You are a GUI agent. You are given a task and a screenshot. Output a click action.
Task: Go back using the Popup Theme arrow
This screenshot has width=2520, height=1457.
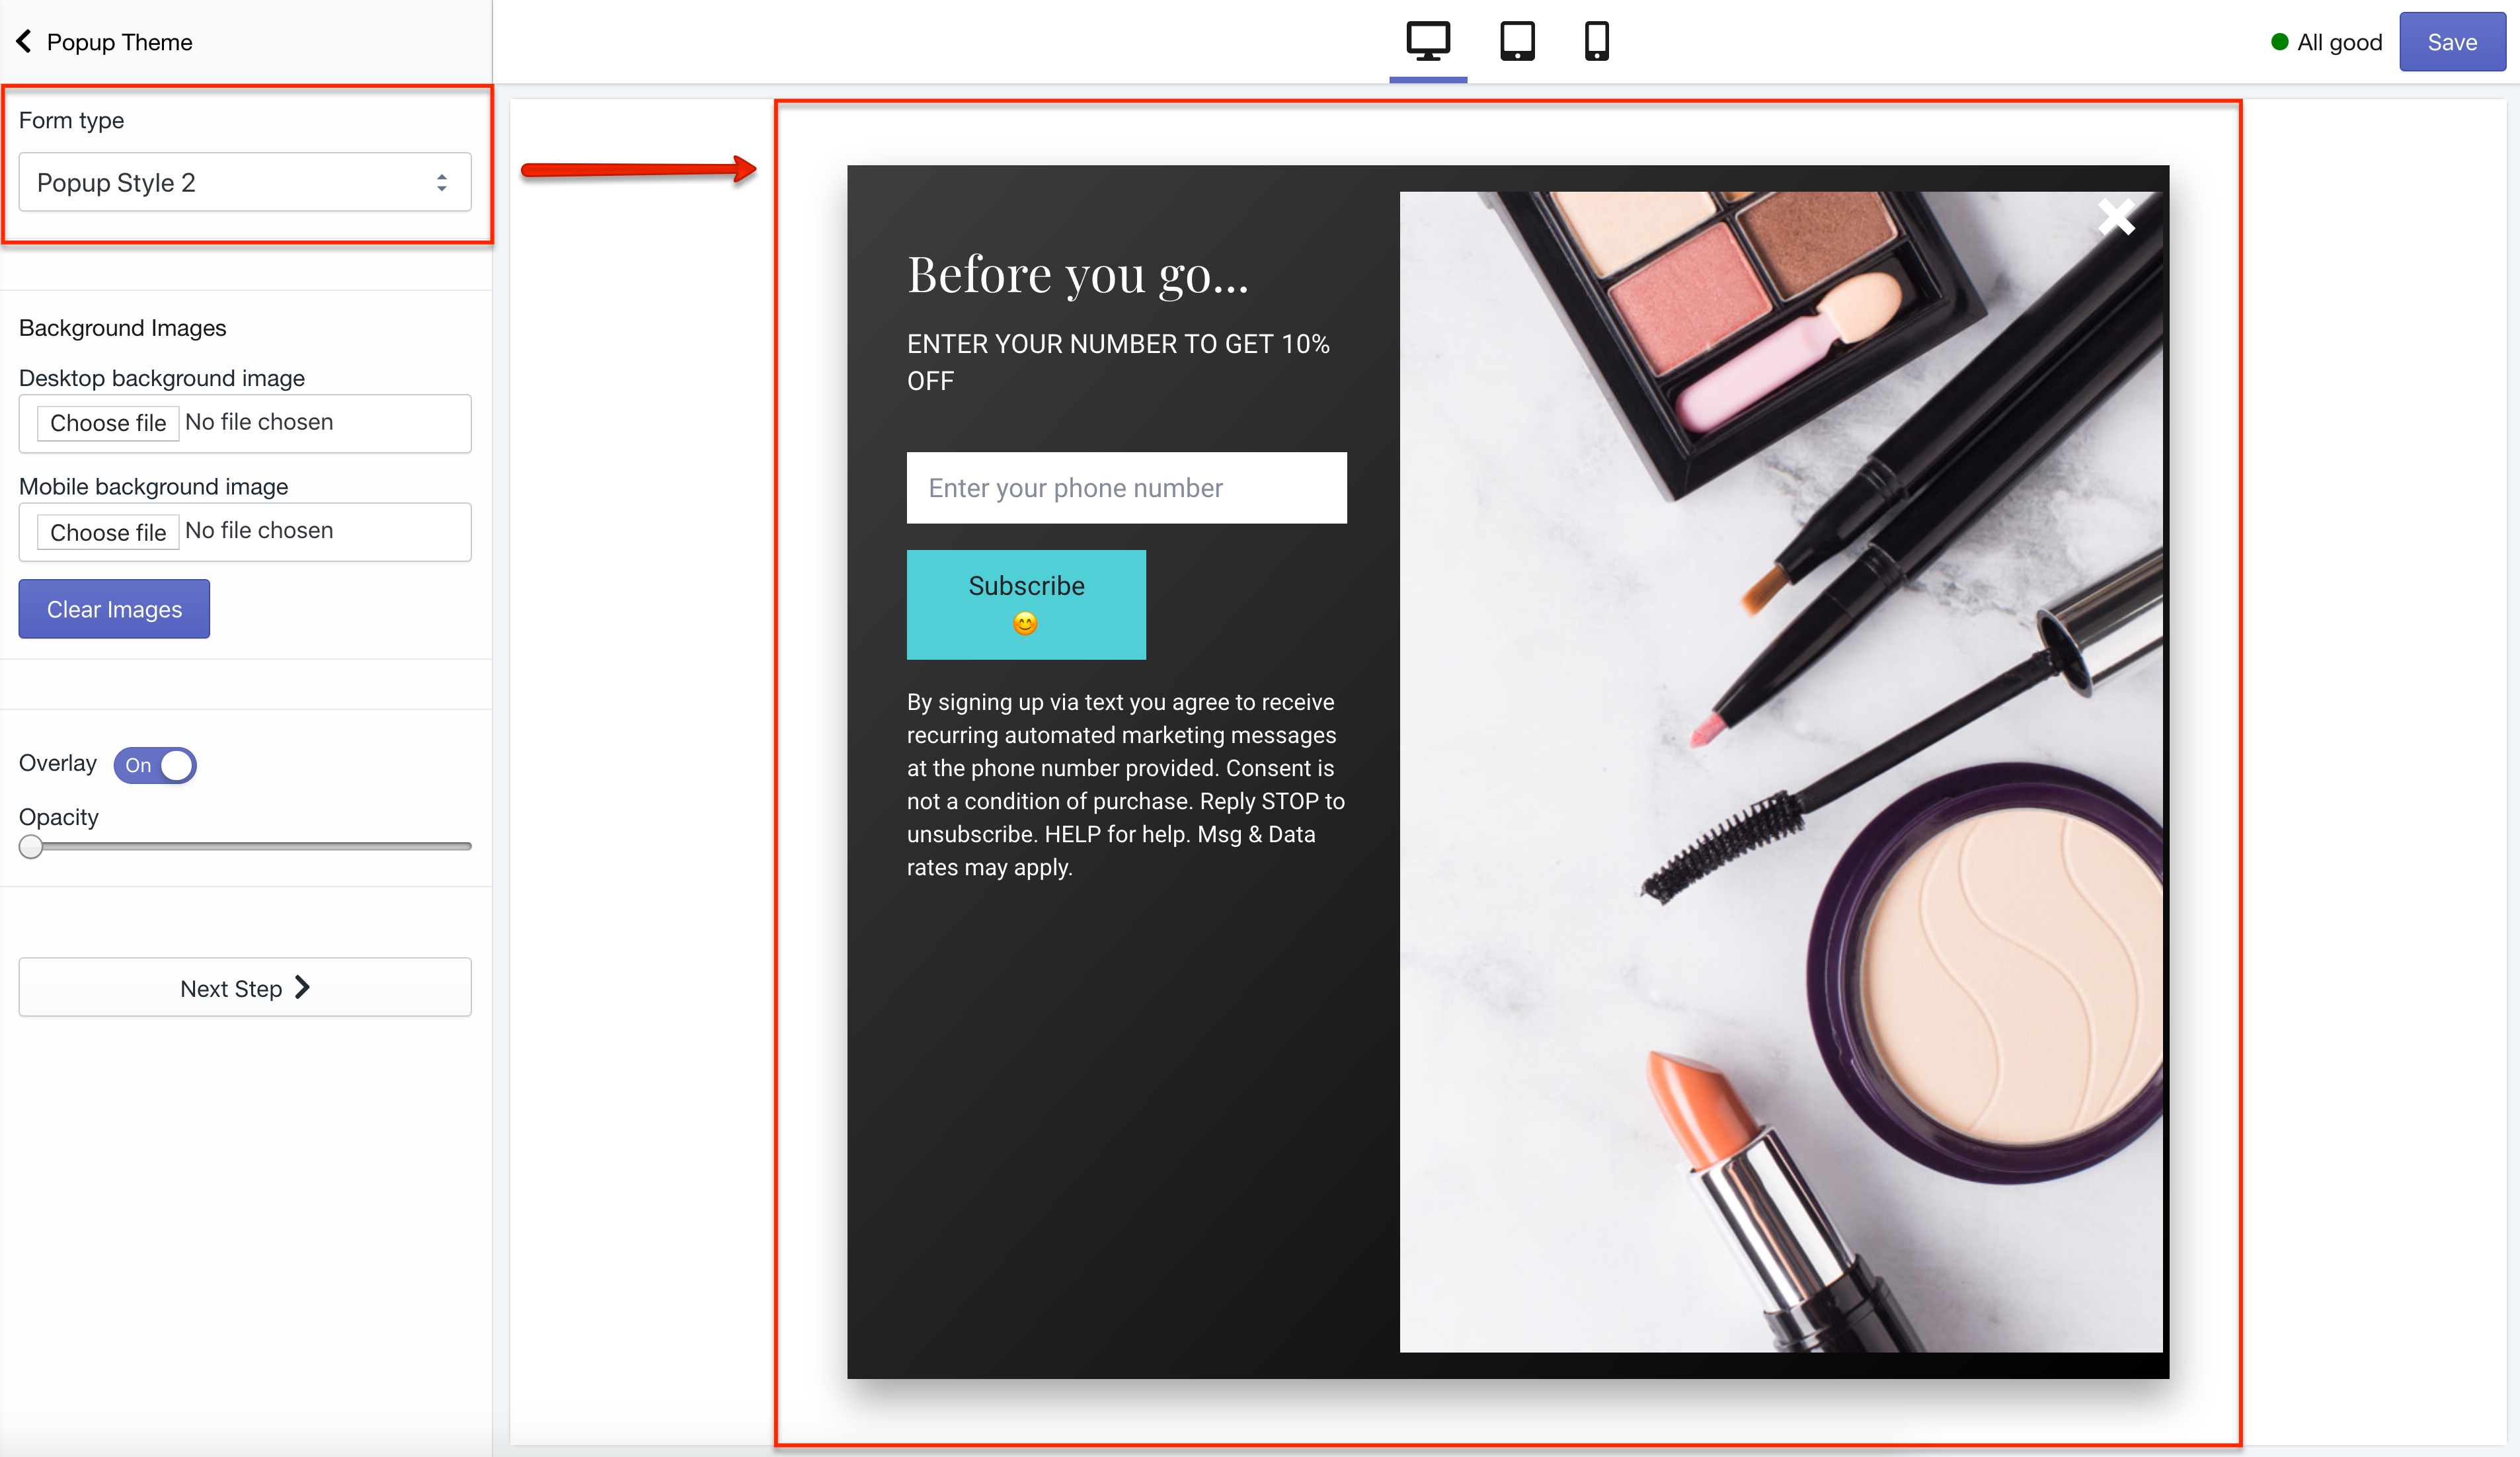pyautogui.click(x=24, y=41)
